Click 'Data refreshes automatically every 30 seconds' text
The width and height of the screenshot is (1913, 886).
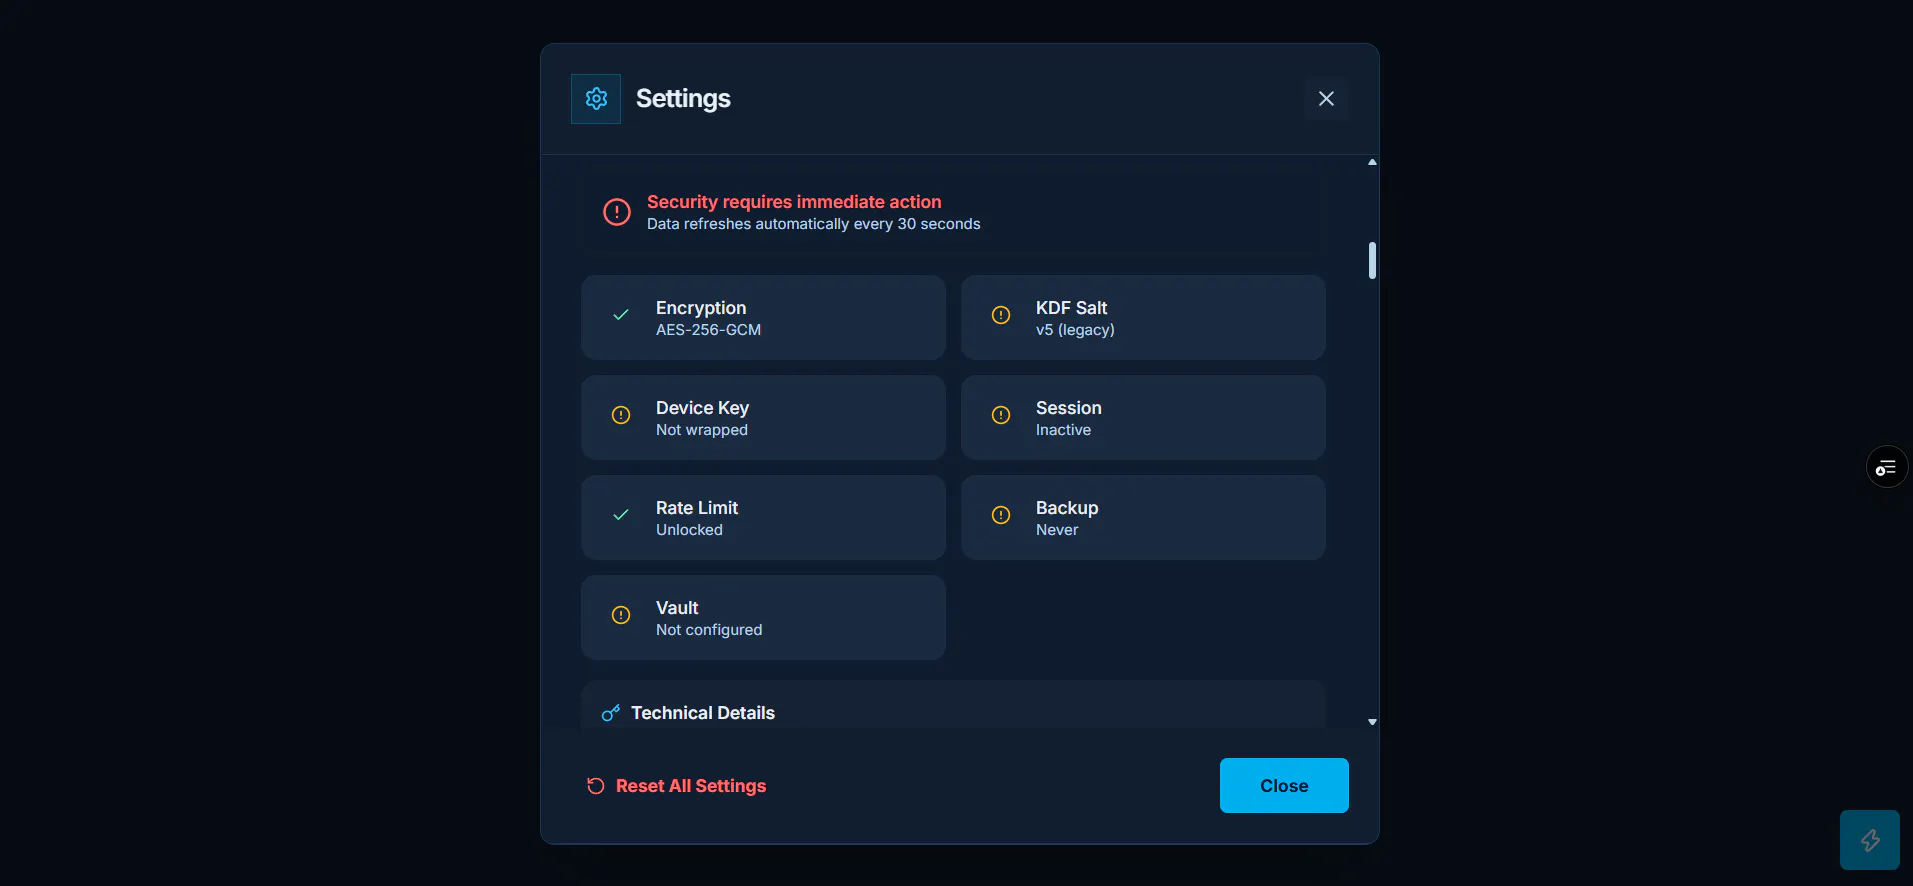813,224
